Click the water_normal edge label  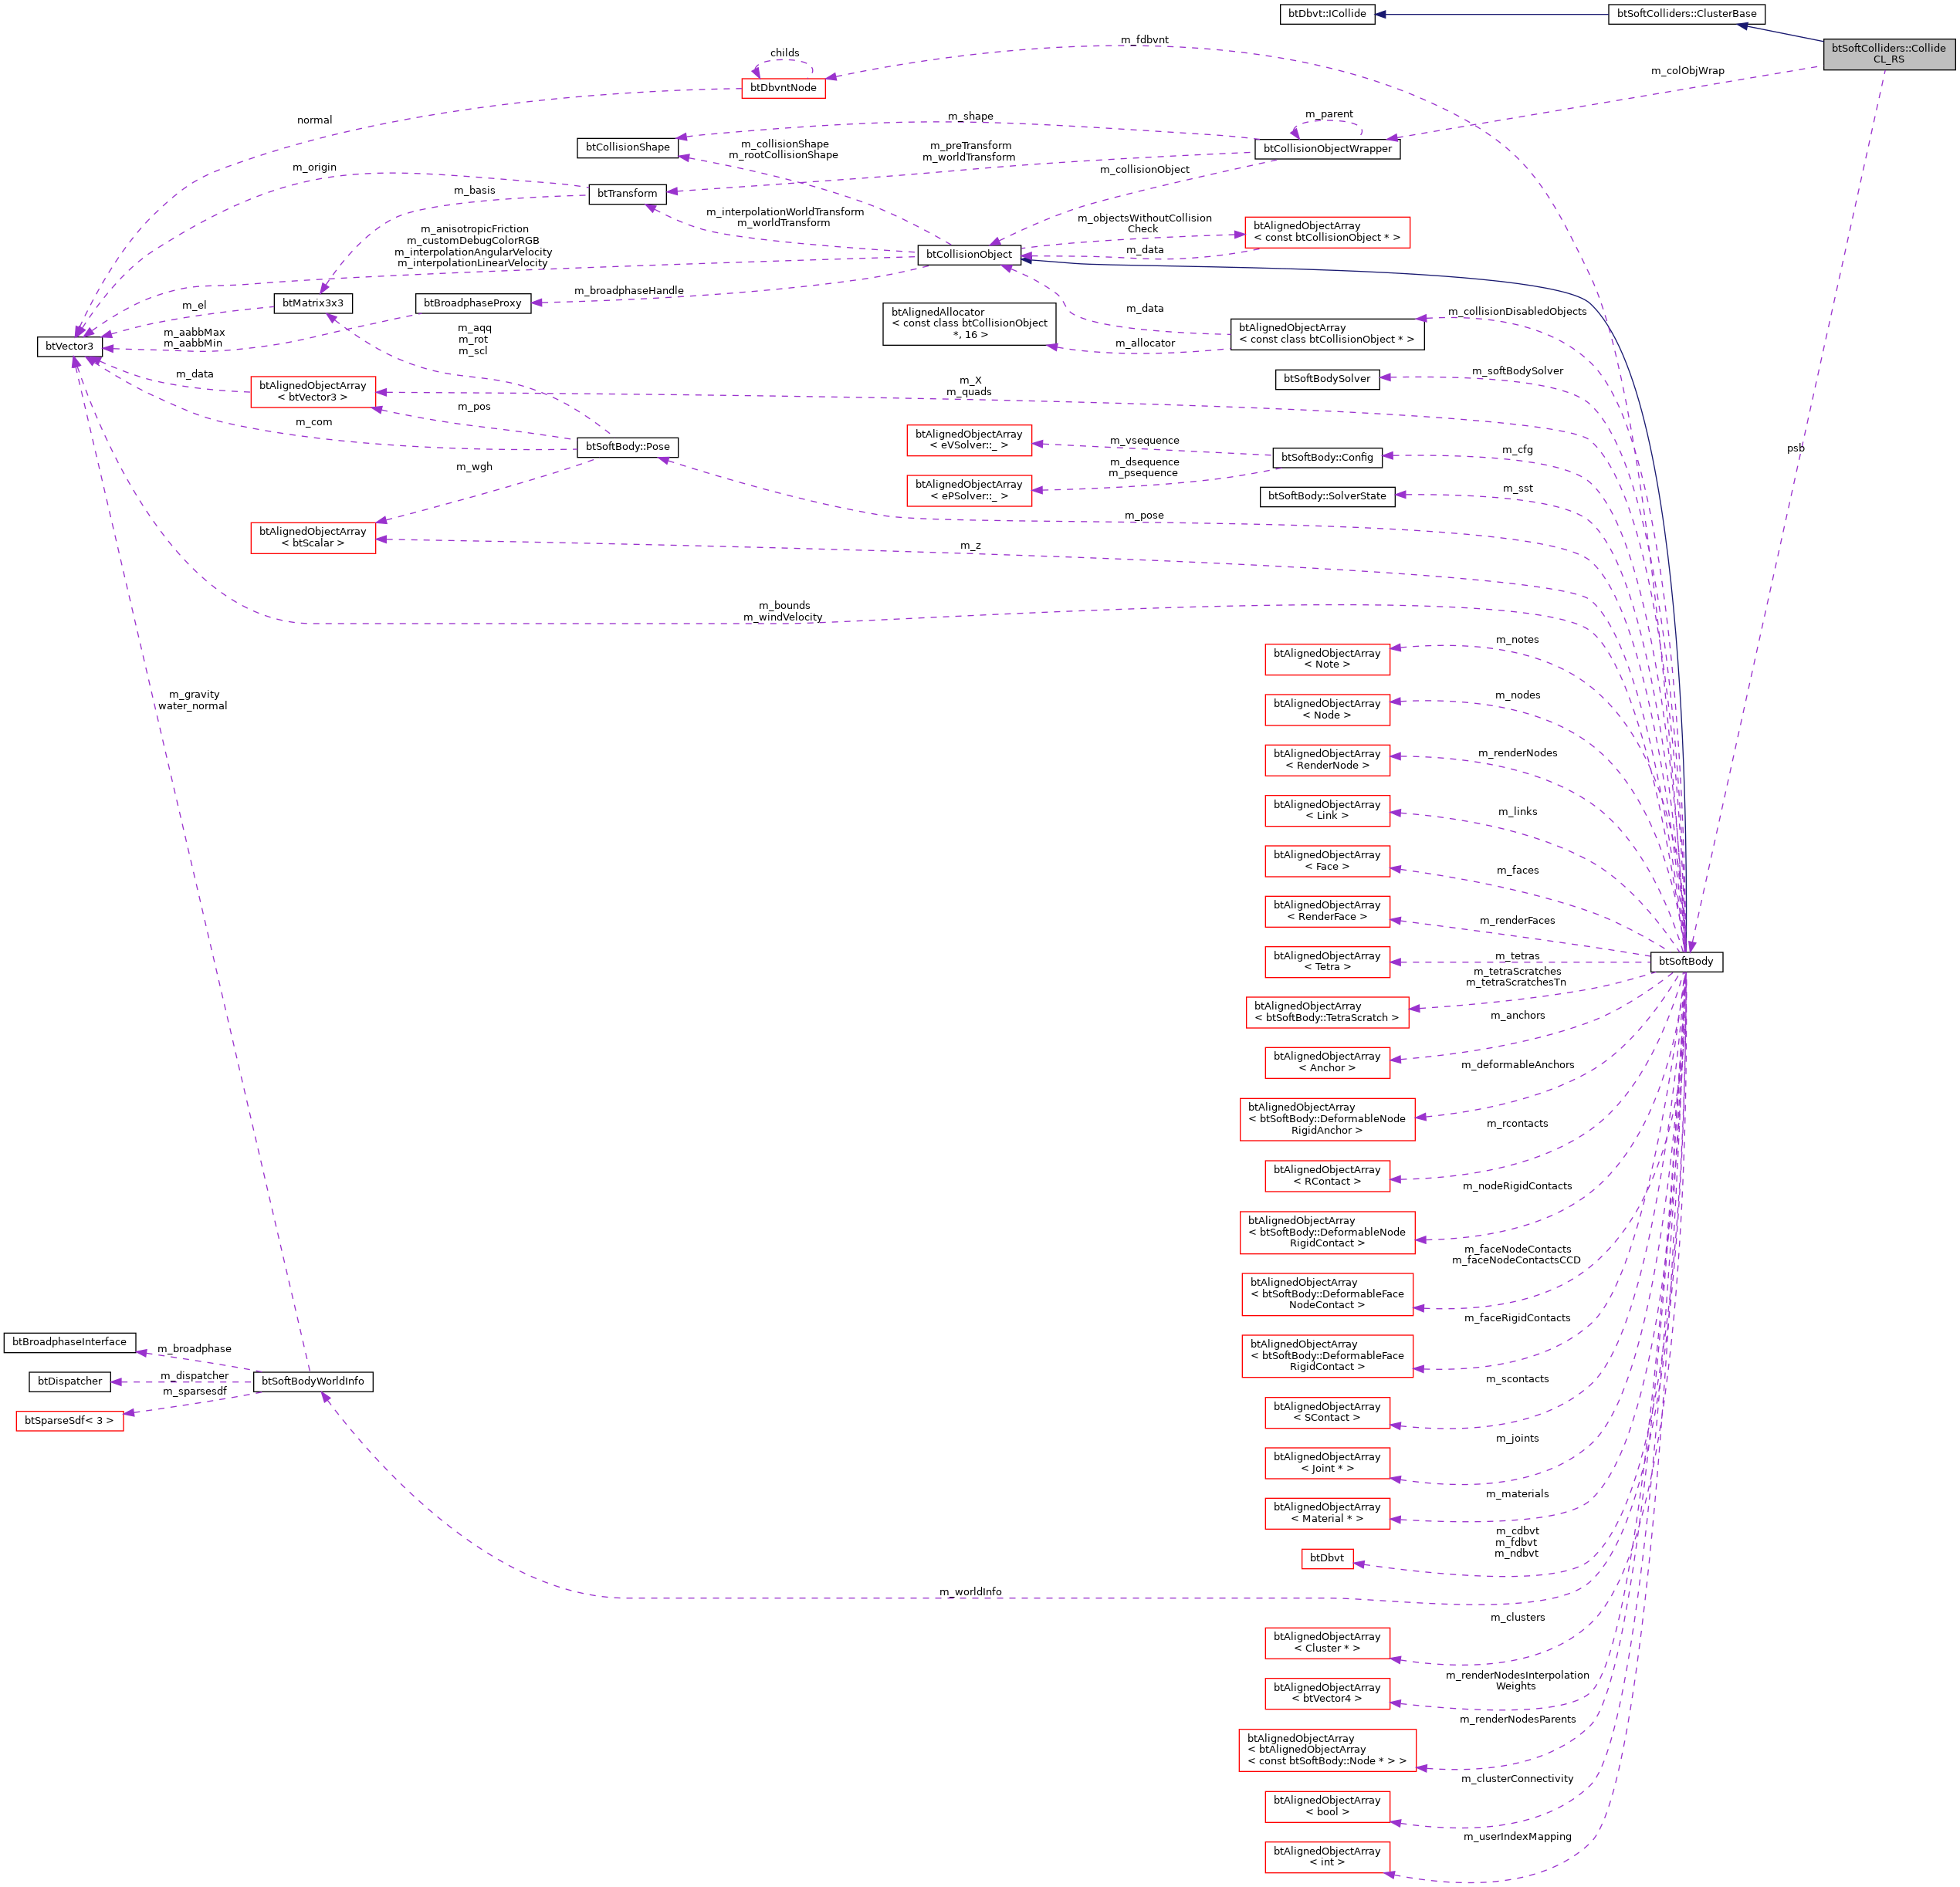click(x=192, y=706)
